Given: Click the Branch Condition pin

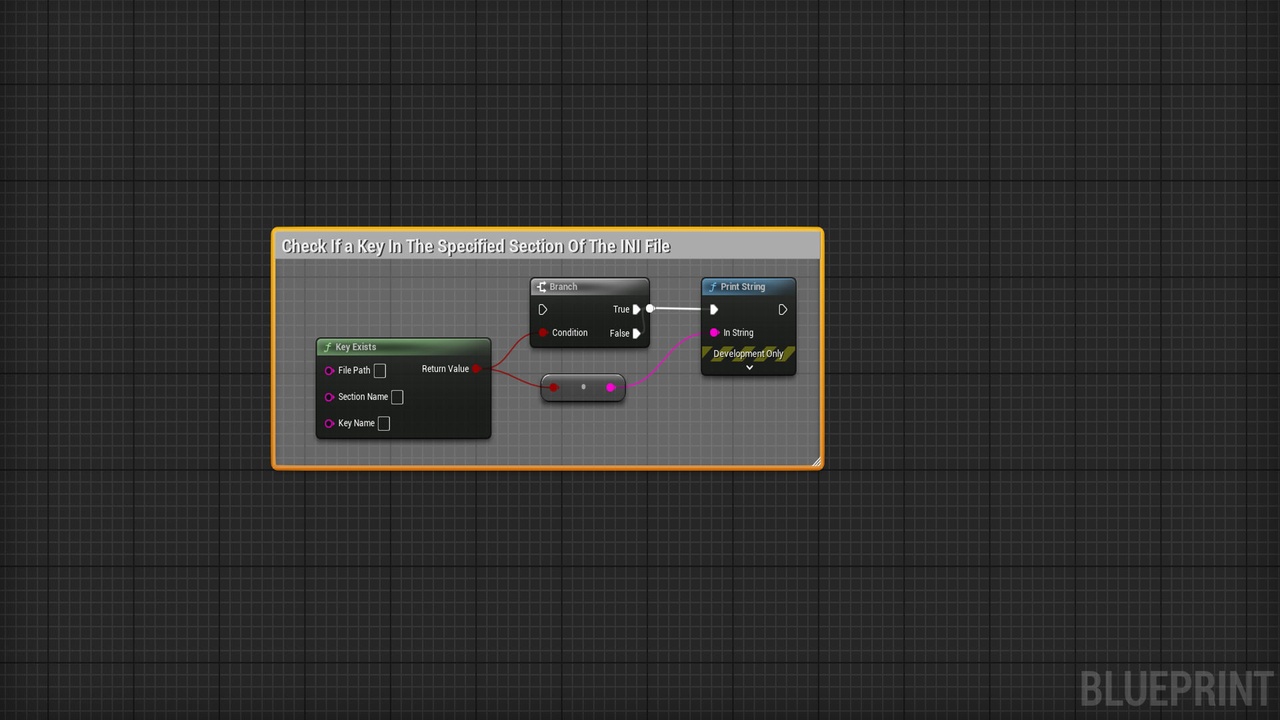Looking at the screenshot, I should (x=543, y=333).
